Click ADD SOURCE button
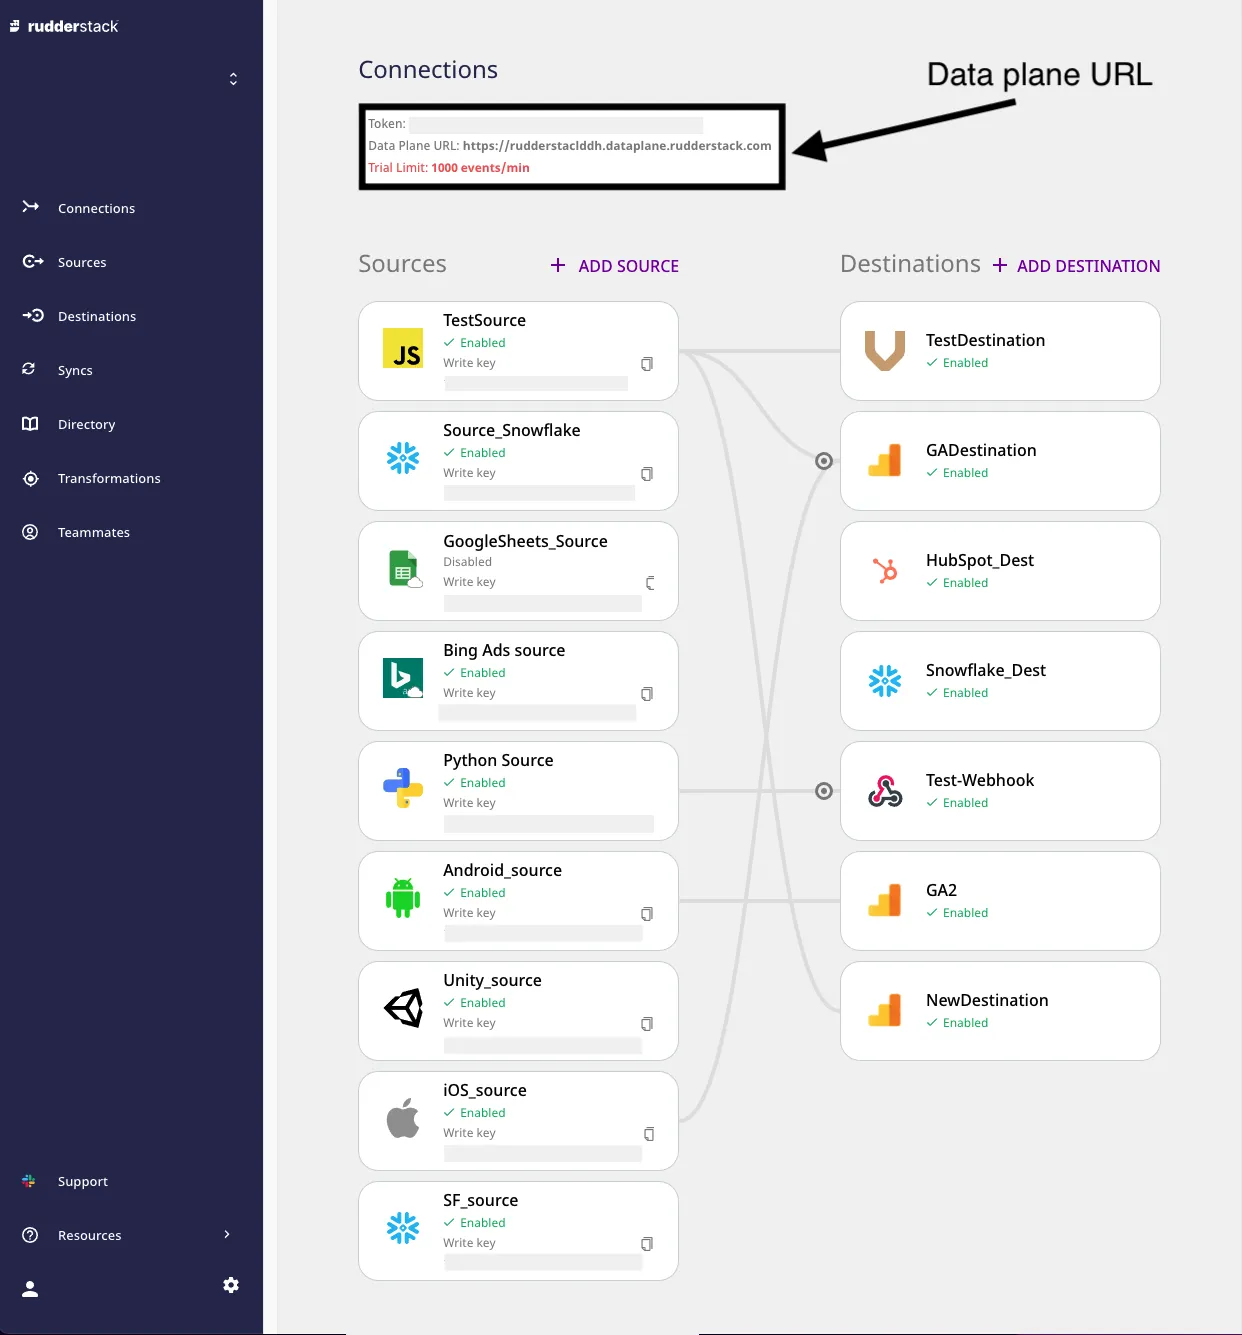This screenshot has width=1242, height=1335. (615, 266)
